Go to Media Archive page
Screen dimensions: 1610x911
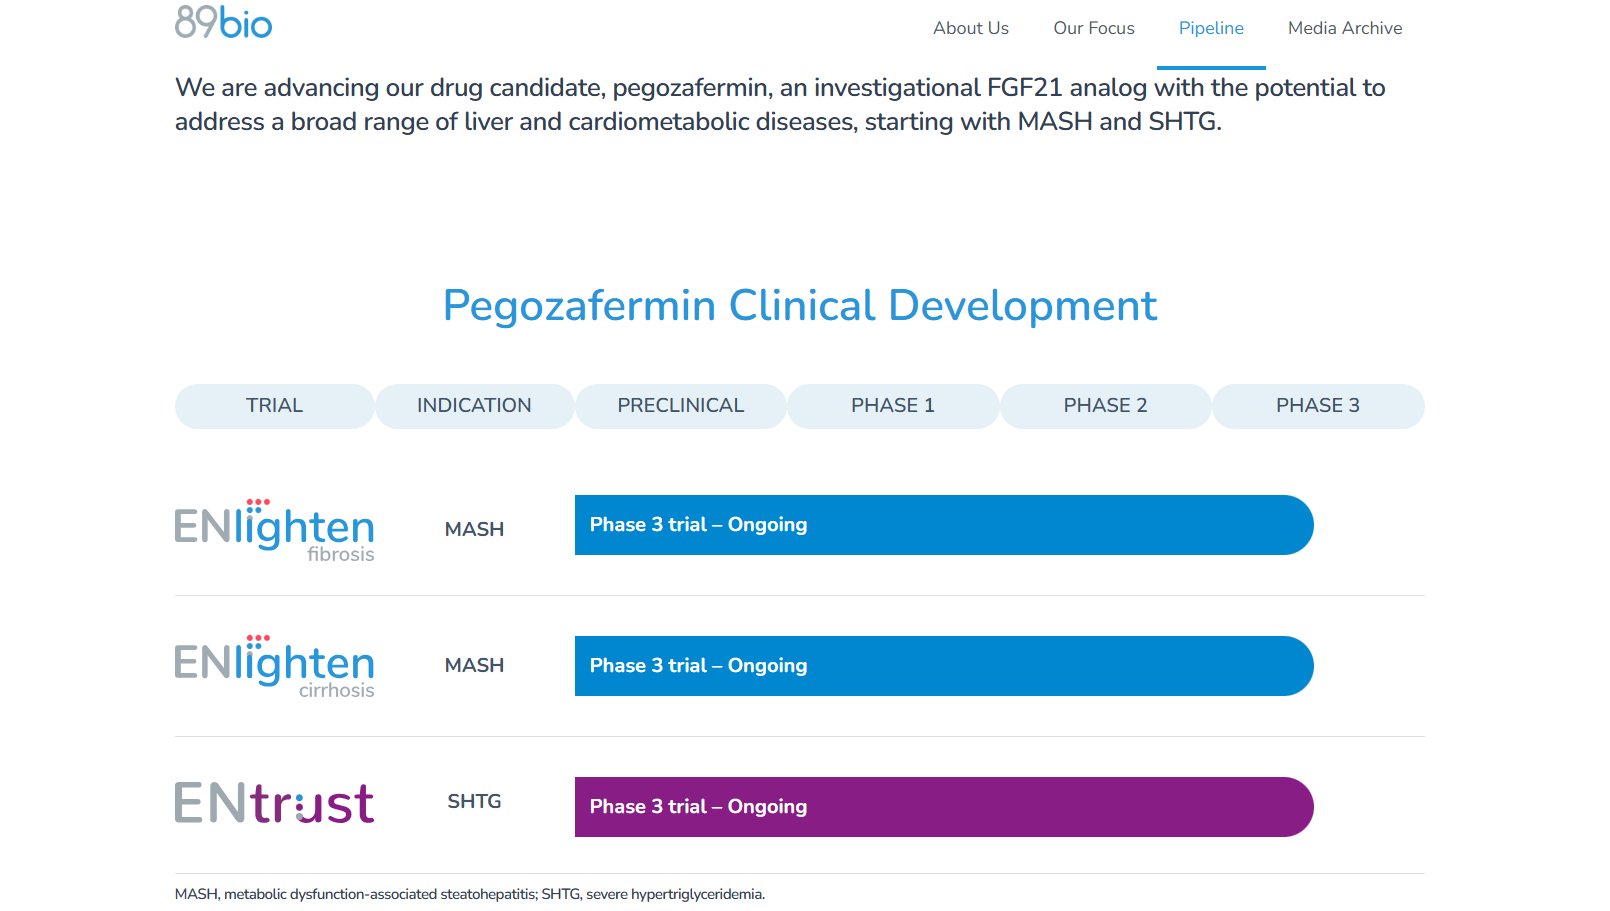(x=1345, y=28)
